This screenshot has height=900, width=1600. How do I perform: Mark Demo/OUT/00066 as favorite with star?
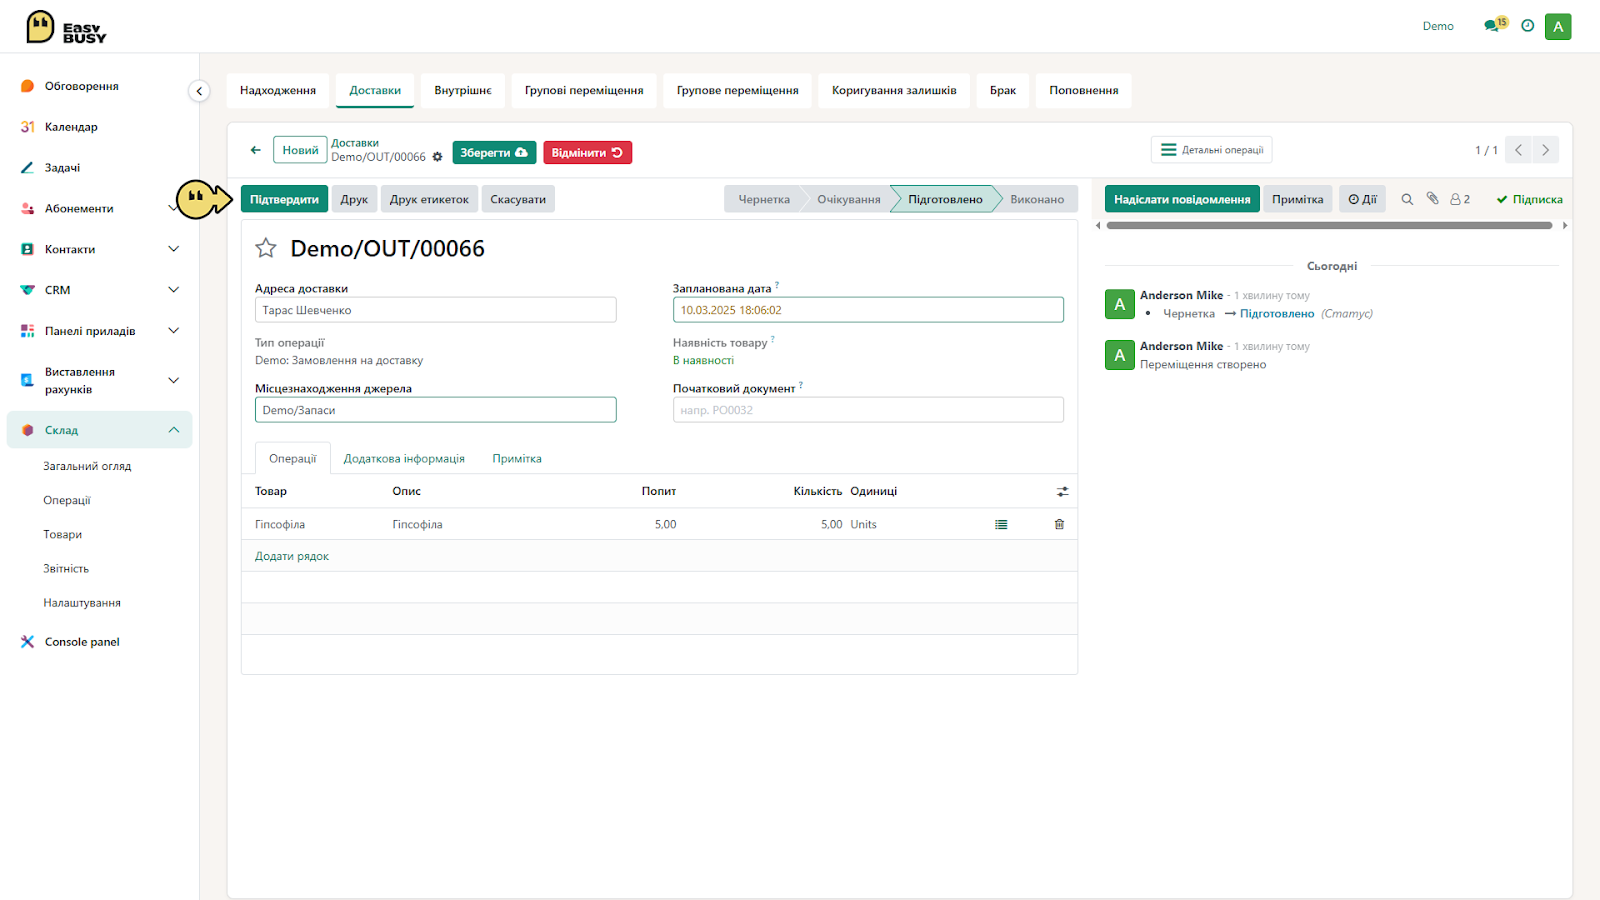(265, 248)
